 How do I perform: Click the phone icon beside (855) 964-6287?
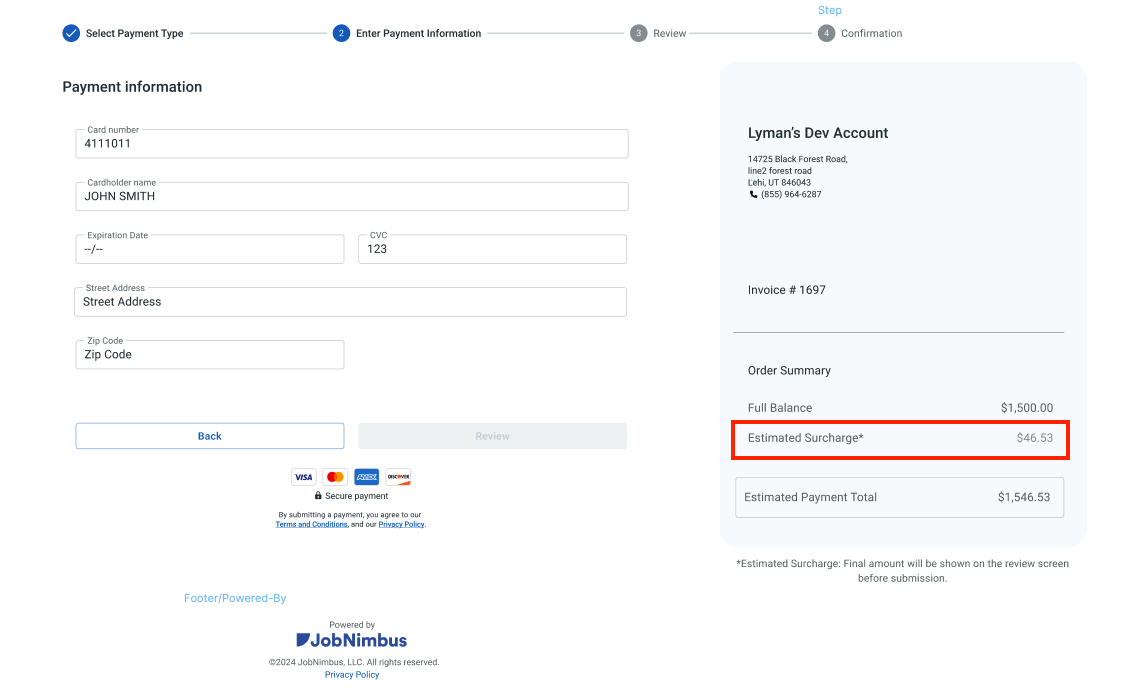(752, 194)
